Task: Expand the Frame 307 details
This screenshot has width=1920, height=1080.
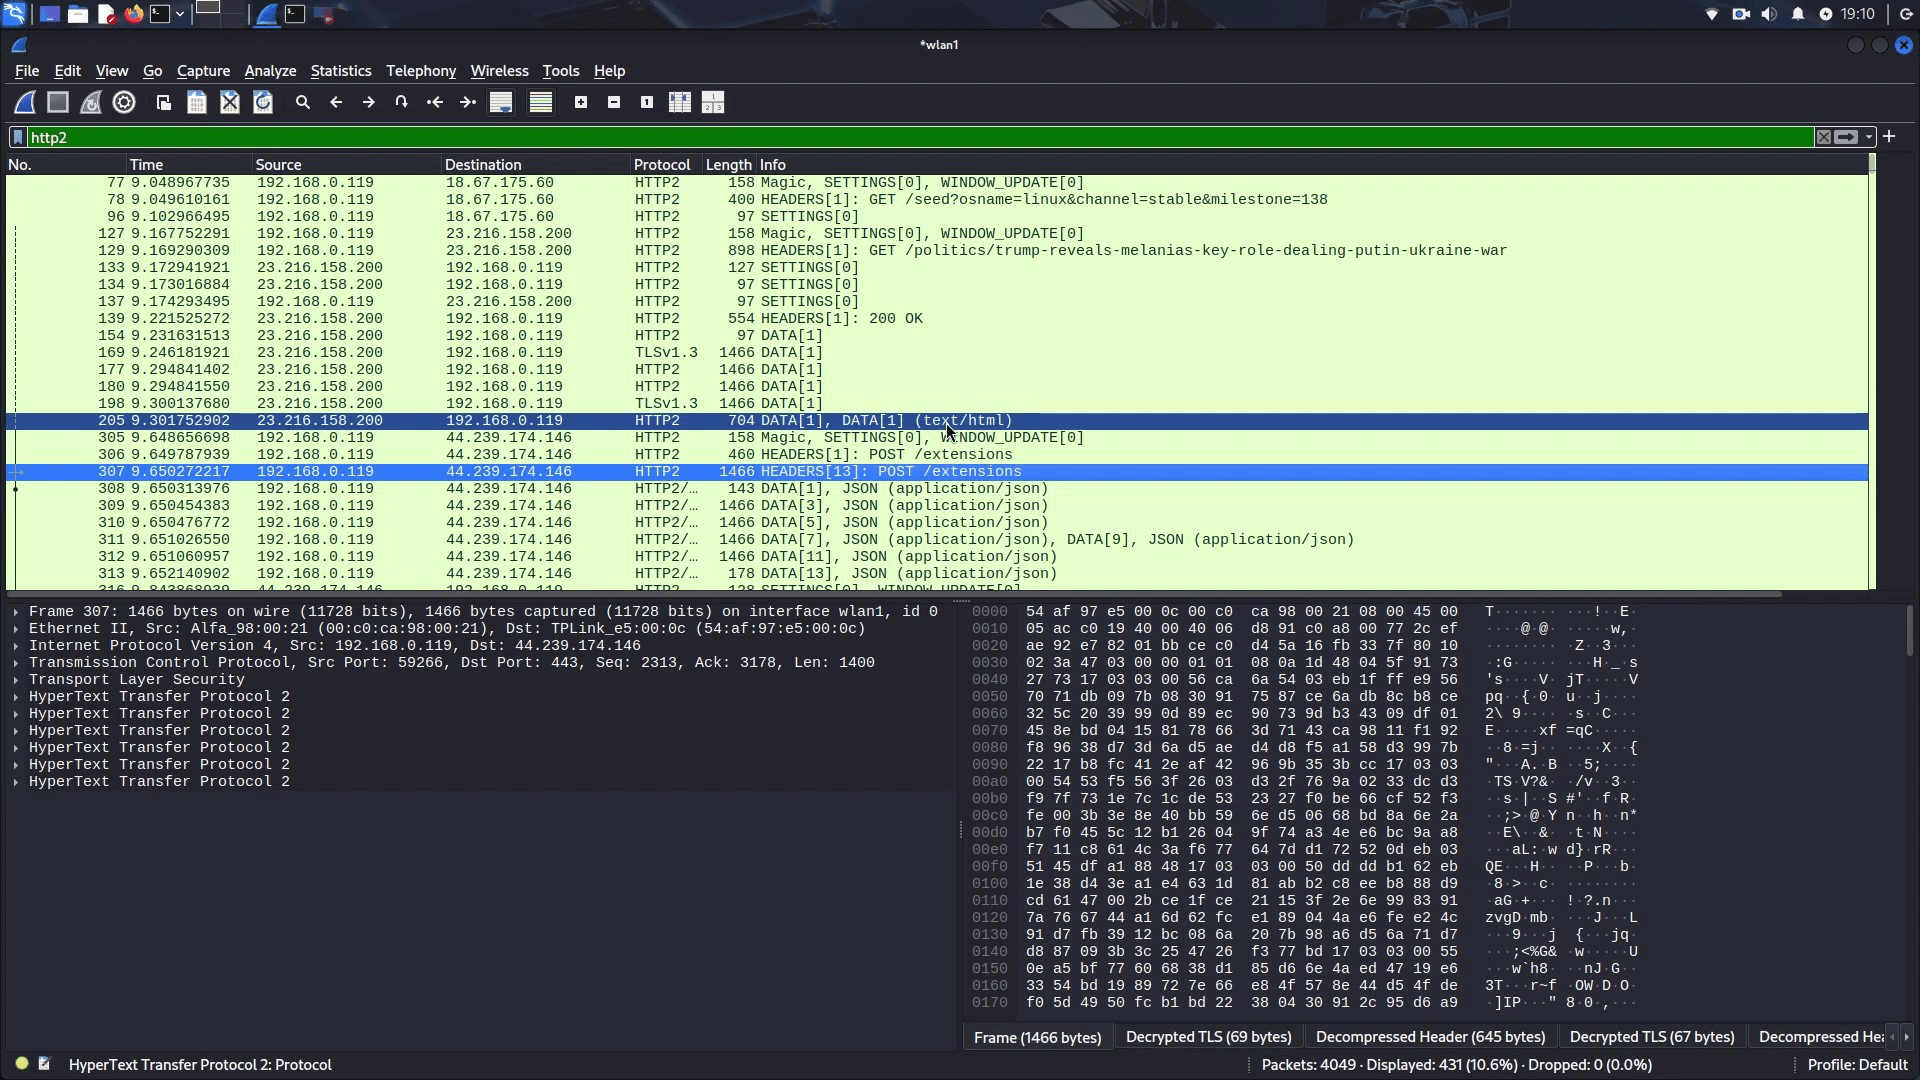Action: [16, 611]
